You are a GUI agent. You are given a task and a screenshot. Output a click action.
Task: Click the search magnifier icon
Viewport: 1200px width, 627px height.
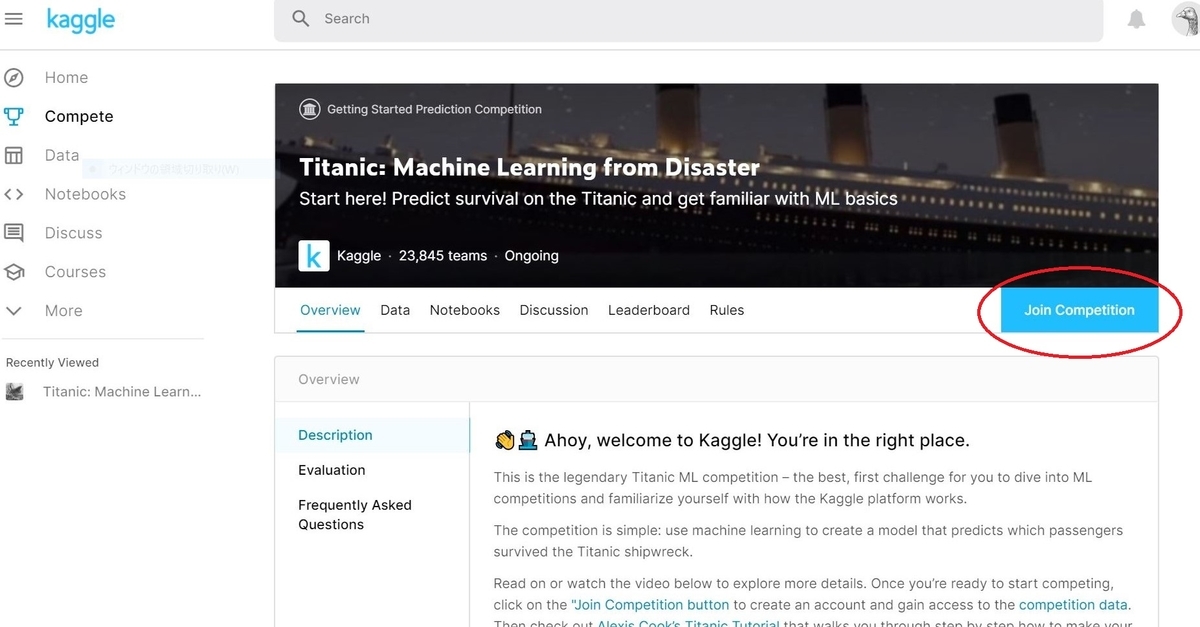(x=300, y=18)
